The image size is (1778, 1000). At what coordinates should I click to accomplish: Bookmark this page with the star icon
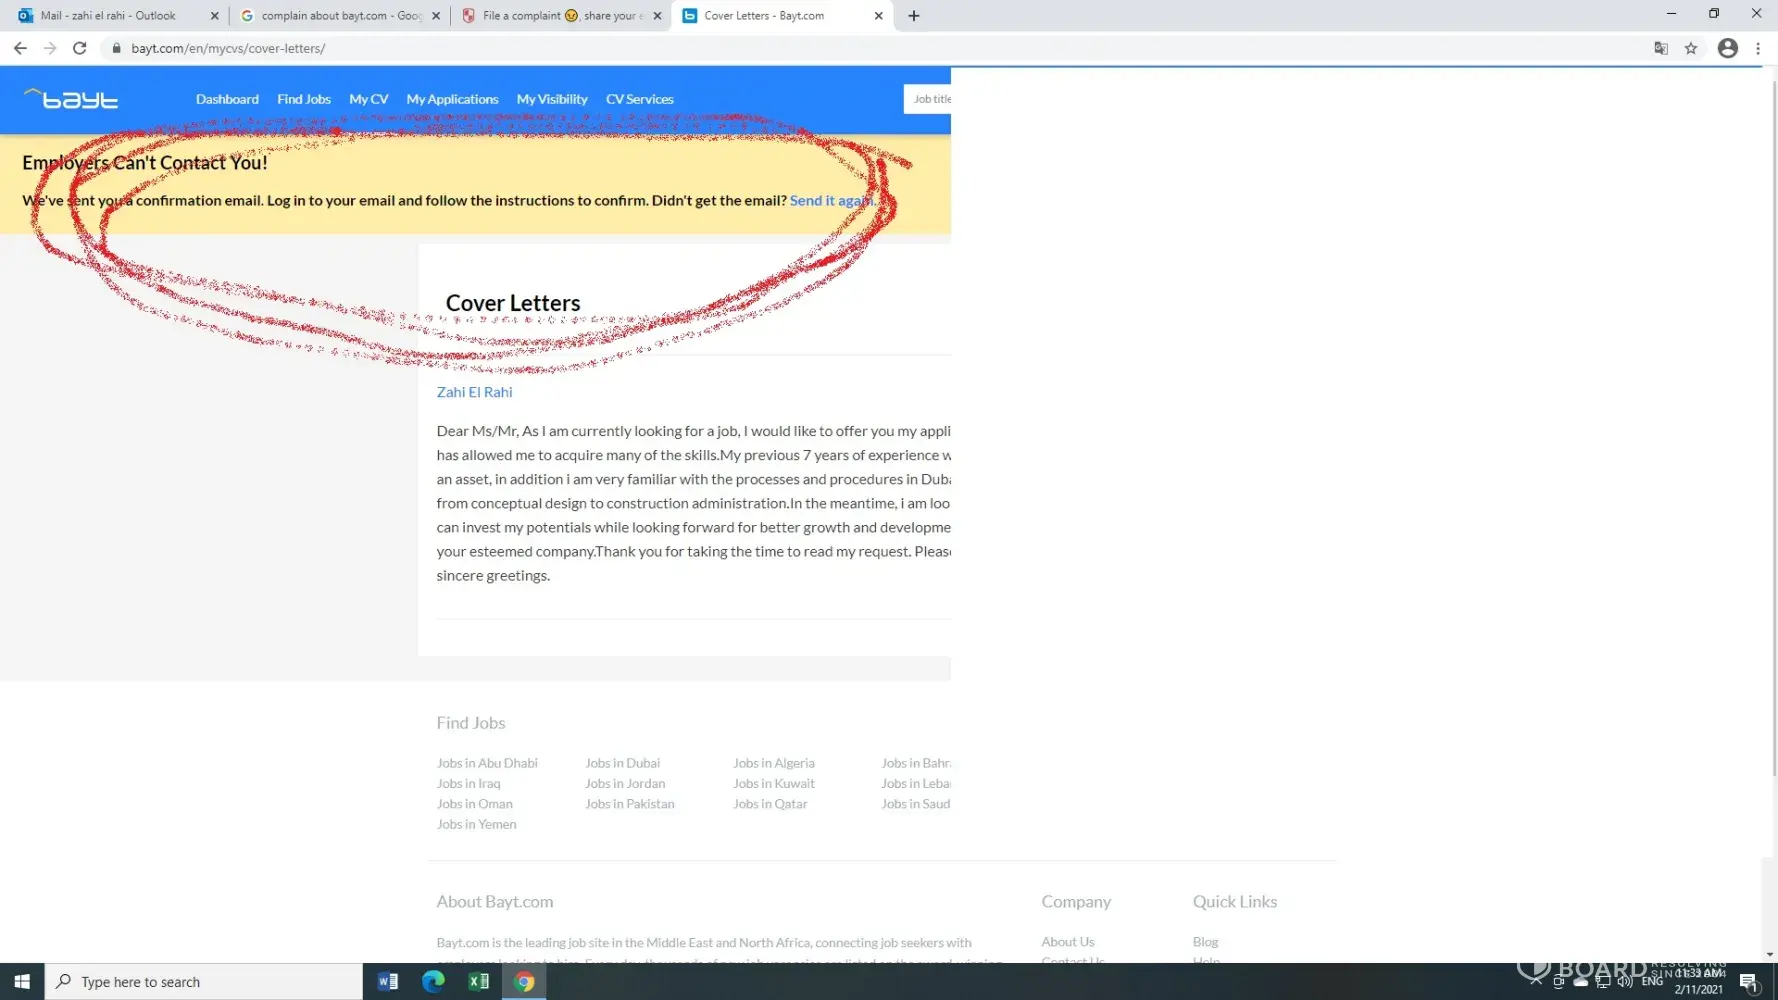(1691, 48)
